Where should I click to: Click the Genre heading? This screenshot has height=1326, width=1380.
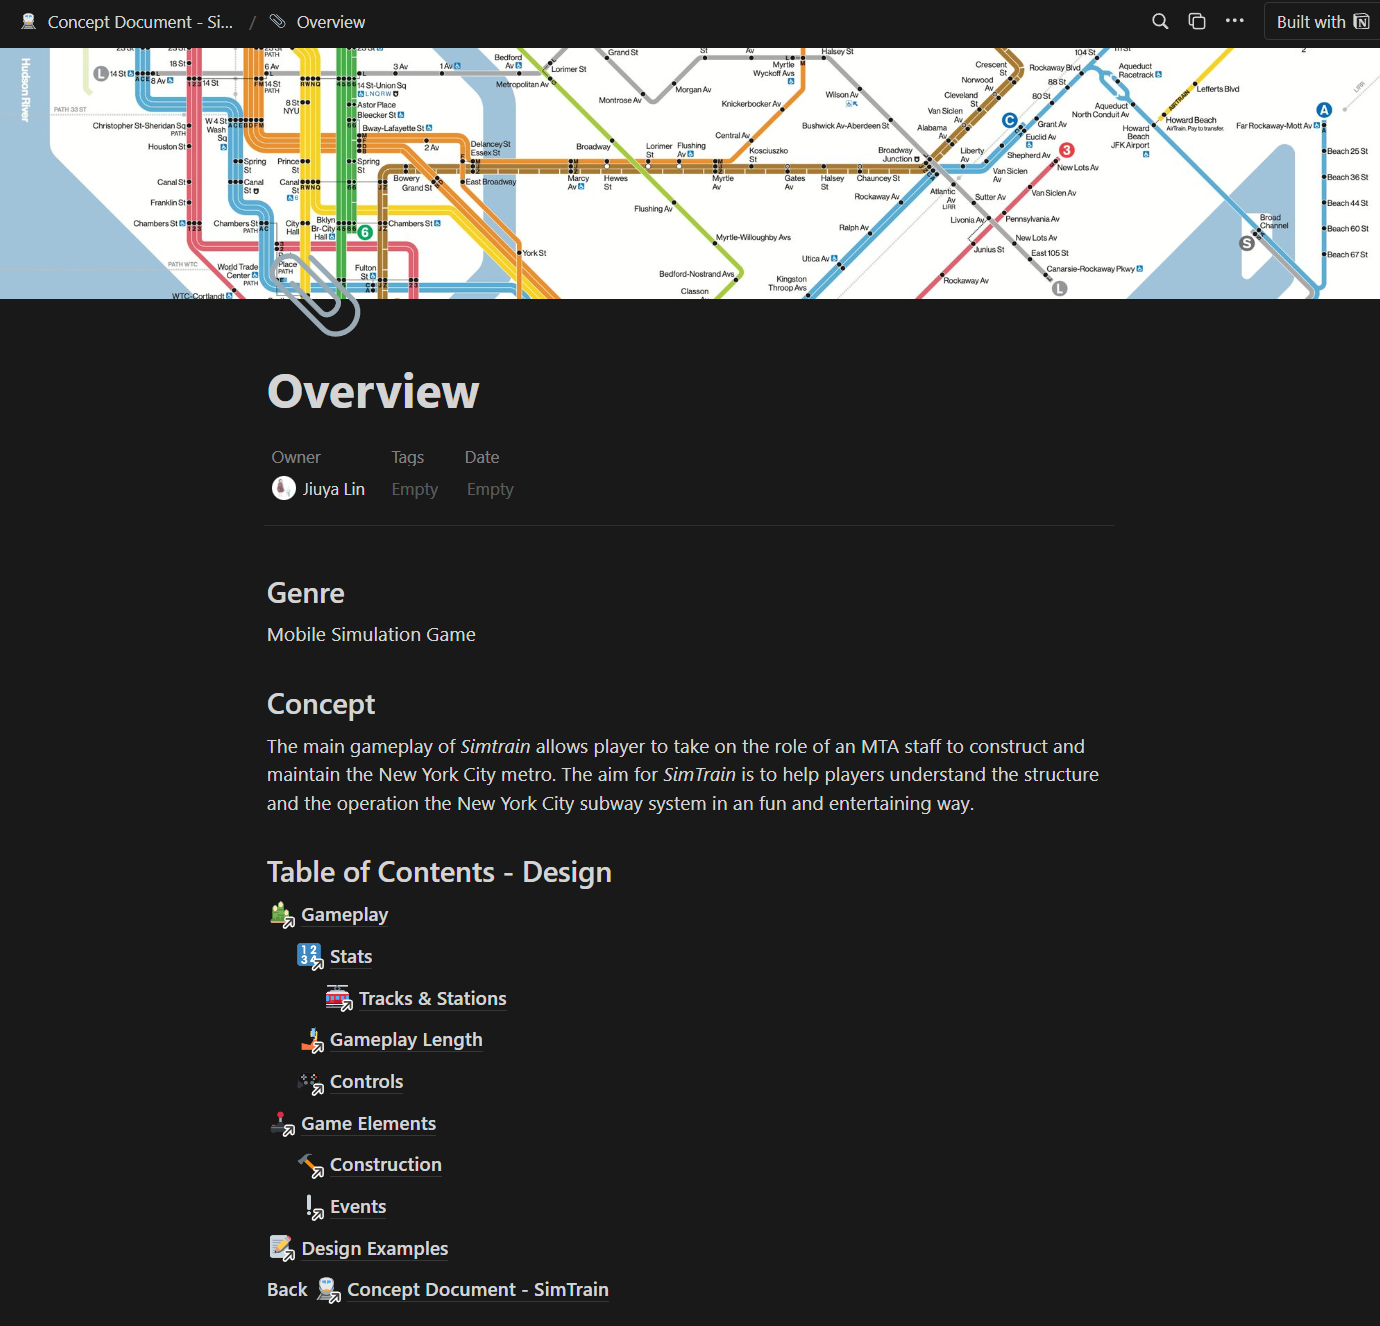coord(306,593)
